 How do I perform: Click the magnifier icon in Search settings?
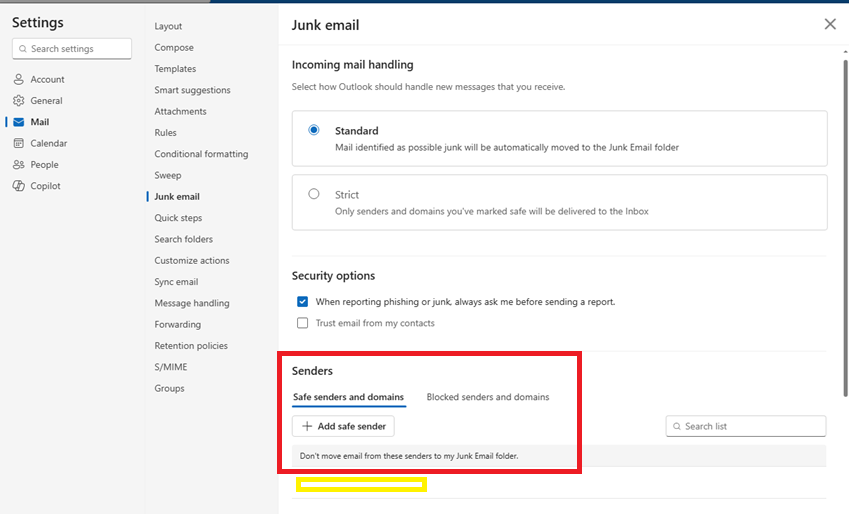(23, 49)
